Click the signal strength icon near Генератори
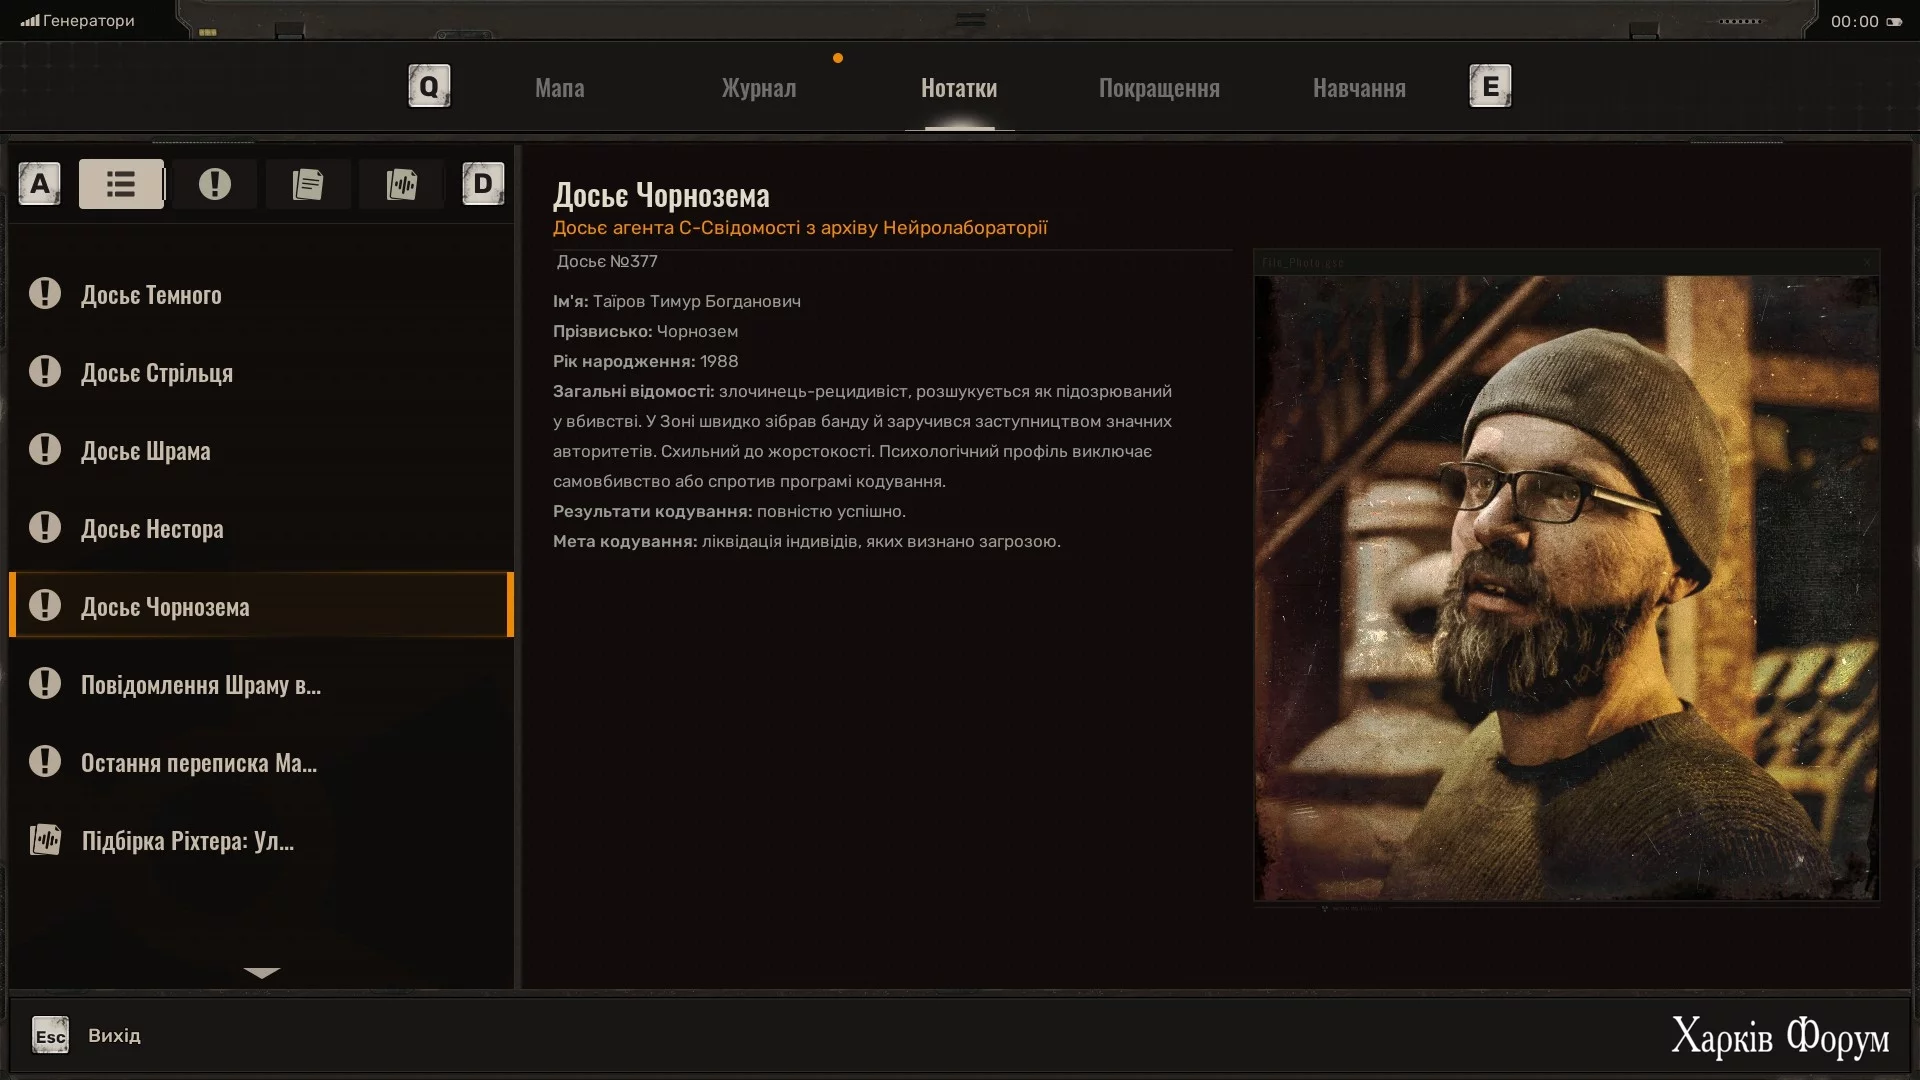The height and width of the screenshot is (1080, 1920). [30, 20]
